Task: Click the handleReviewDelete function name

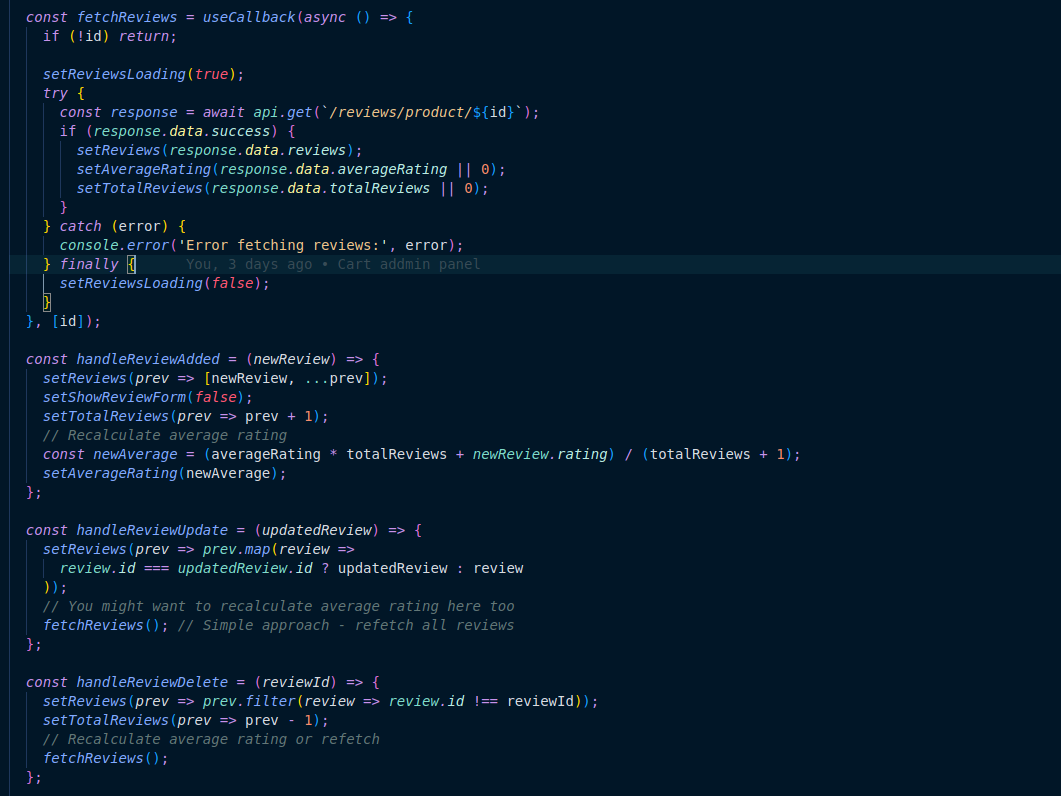Action: point(152,682)
